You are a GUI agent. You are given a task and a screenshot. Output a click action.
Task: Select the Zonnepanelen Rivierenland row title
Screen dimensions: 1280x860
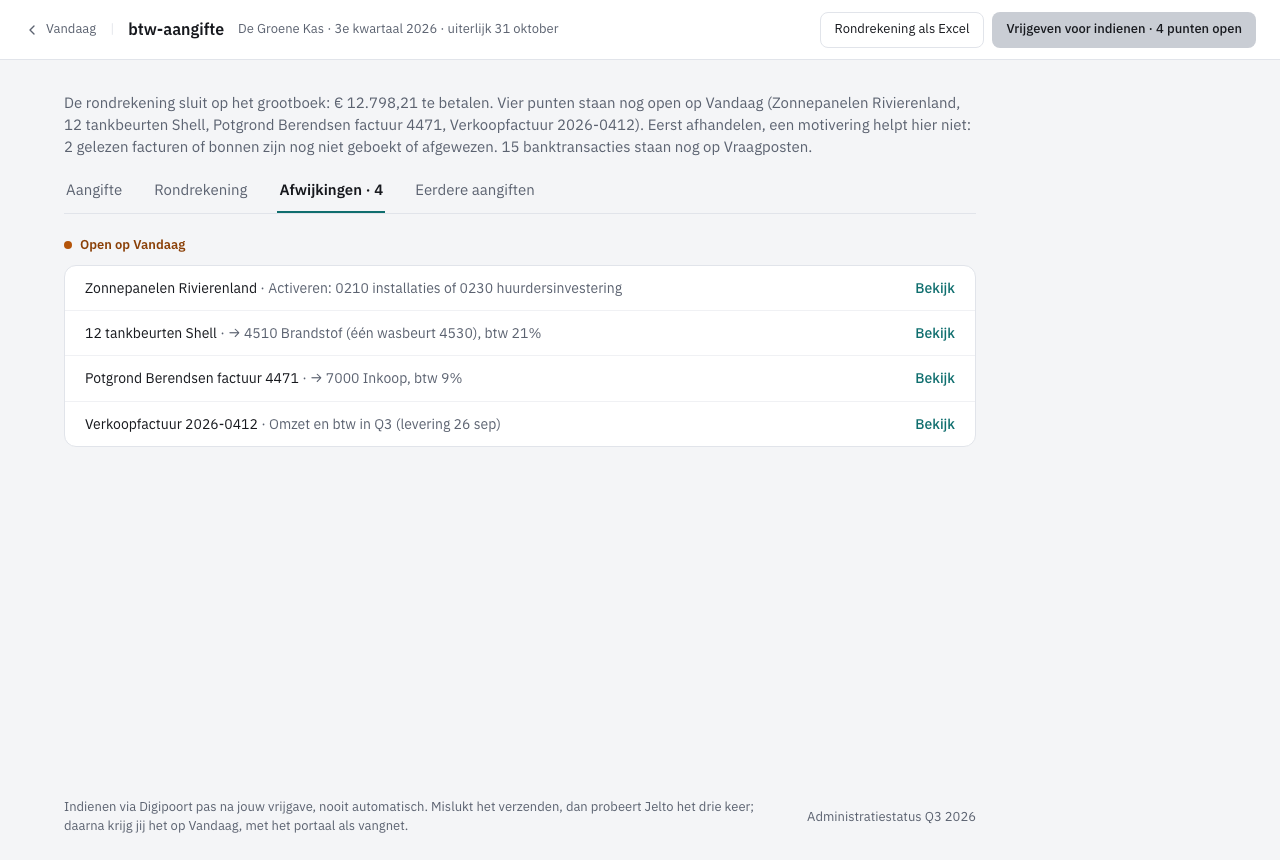click(x=171, y=288)
